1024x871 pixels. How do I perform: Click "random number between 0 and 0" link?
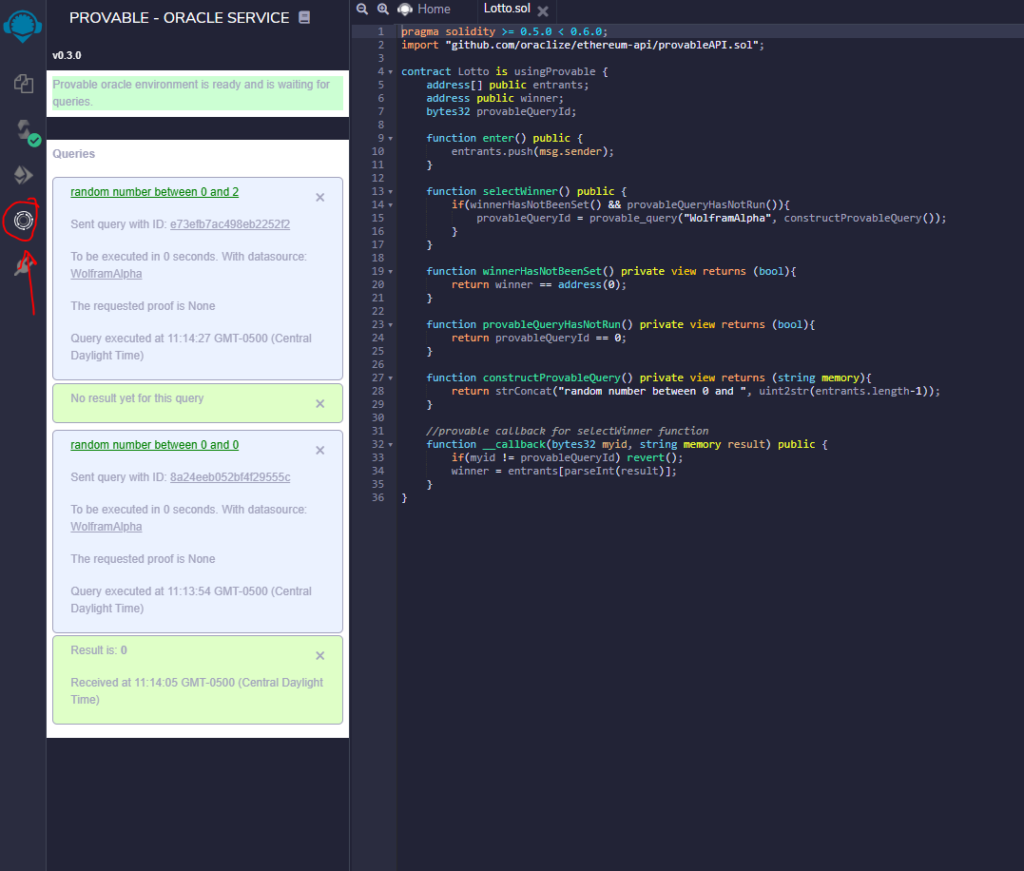[154, 445]
